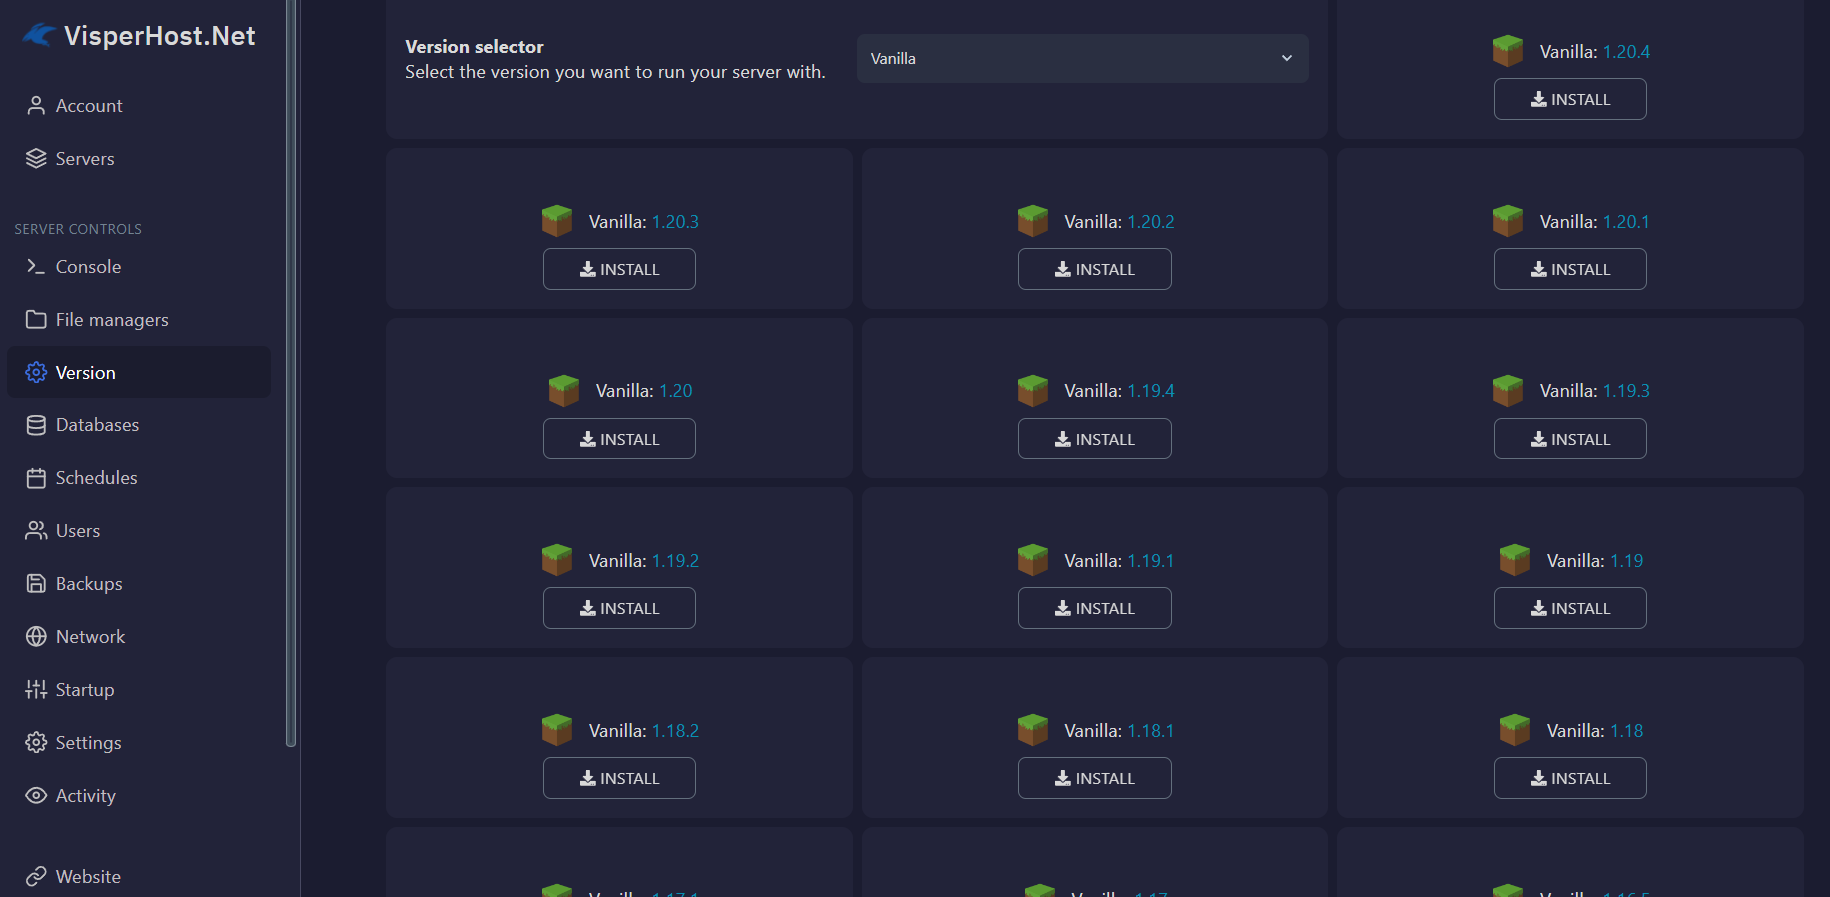Image resolution: width=1830 pixels, height=897 pixels.
Task: Click the Account person icon
Action: 36,106
